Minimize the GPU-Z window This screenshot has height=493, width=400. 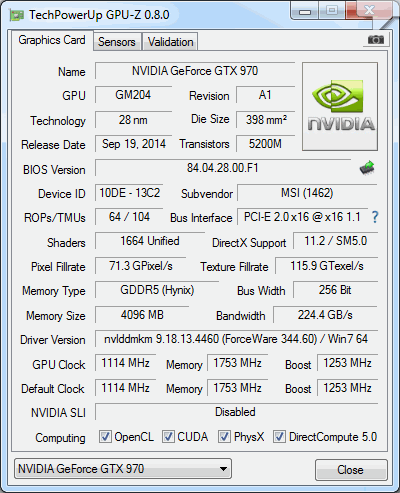point(305,11)
